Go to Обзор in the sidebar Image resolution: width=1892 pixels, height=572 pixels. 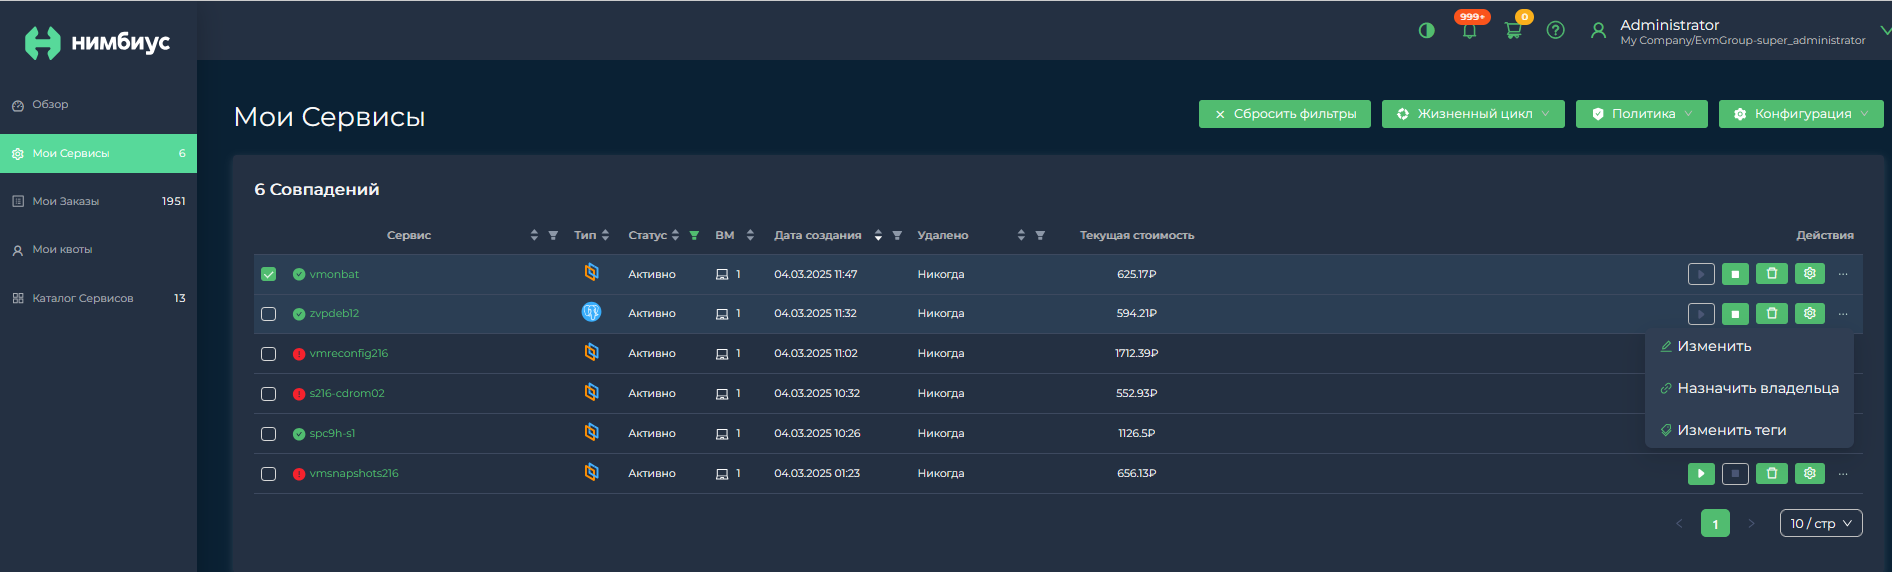click(x=98, y=105)
